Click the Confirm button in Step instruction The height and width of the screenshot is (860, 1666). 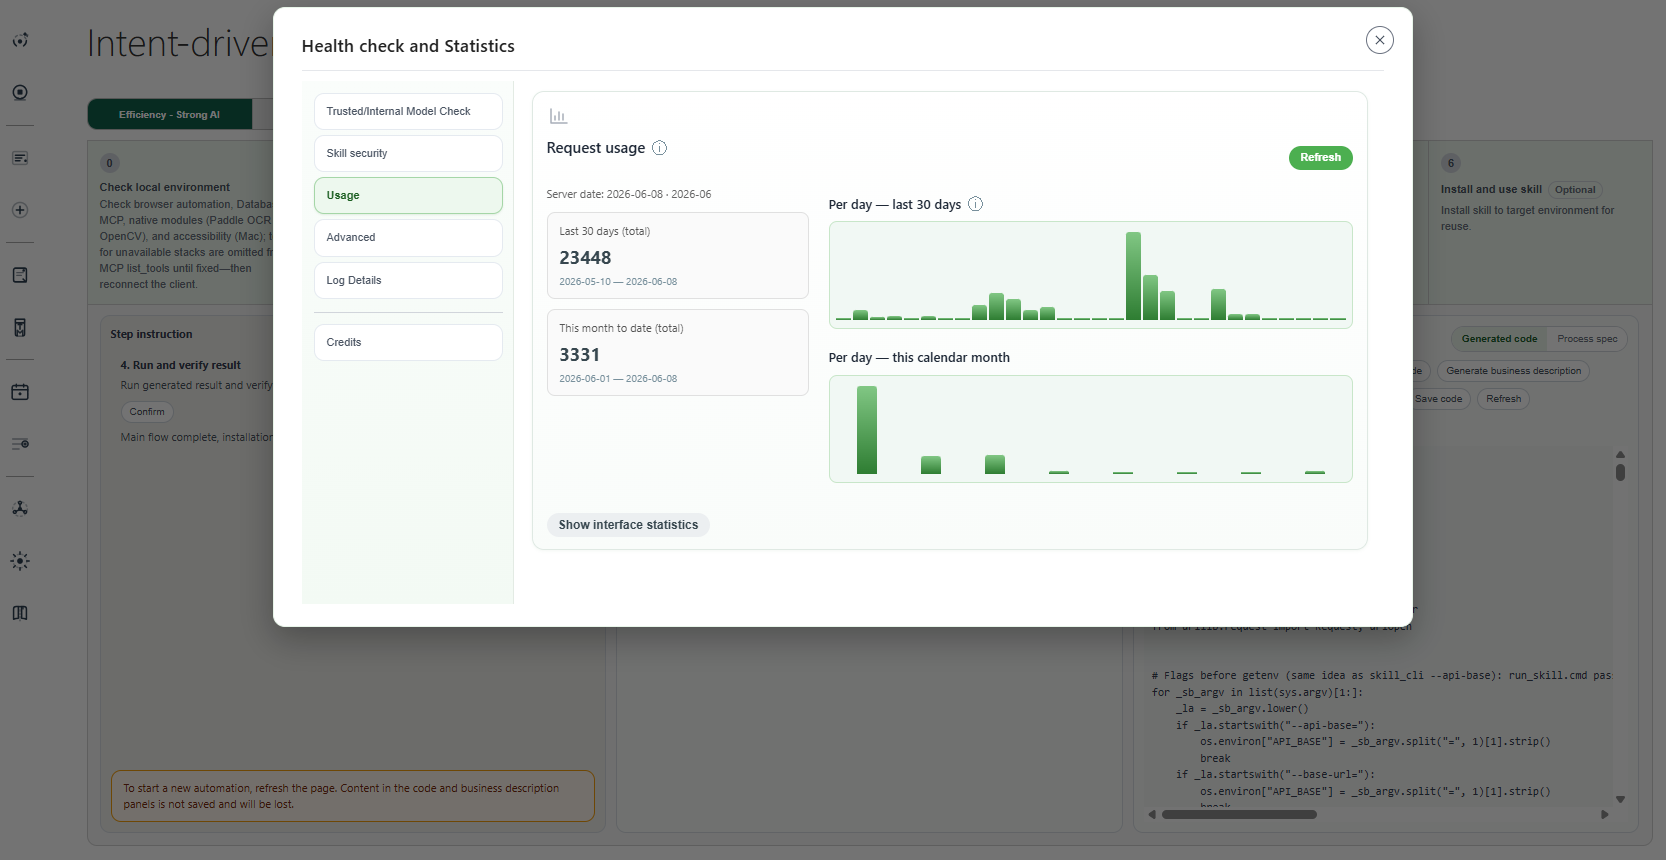147,412
